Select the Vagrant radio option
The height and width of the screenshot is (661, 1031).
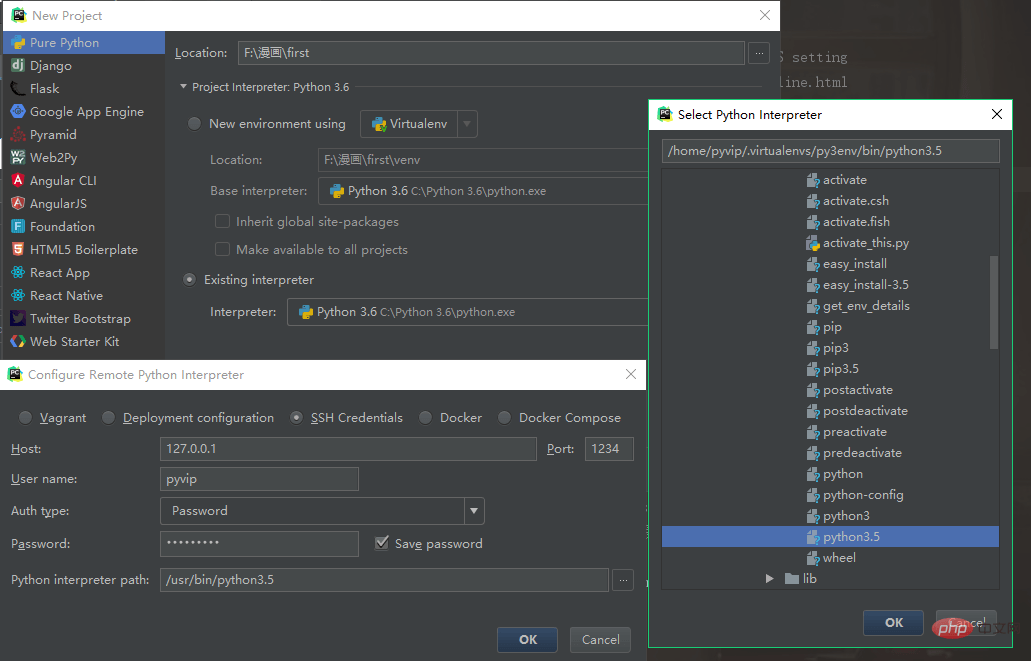pyautogui.click(x=25, y=418)
